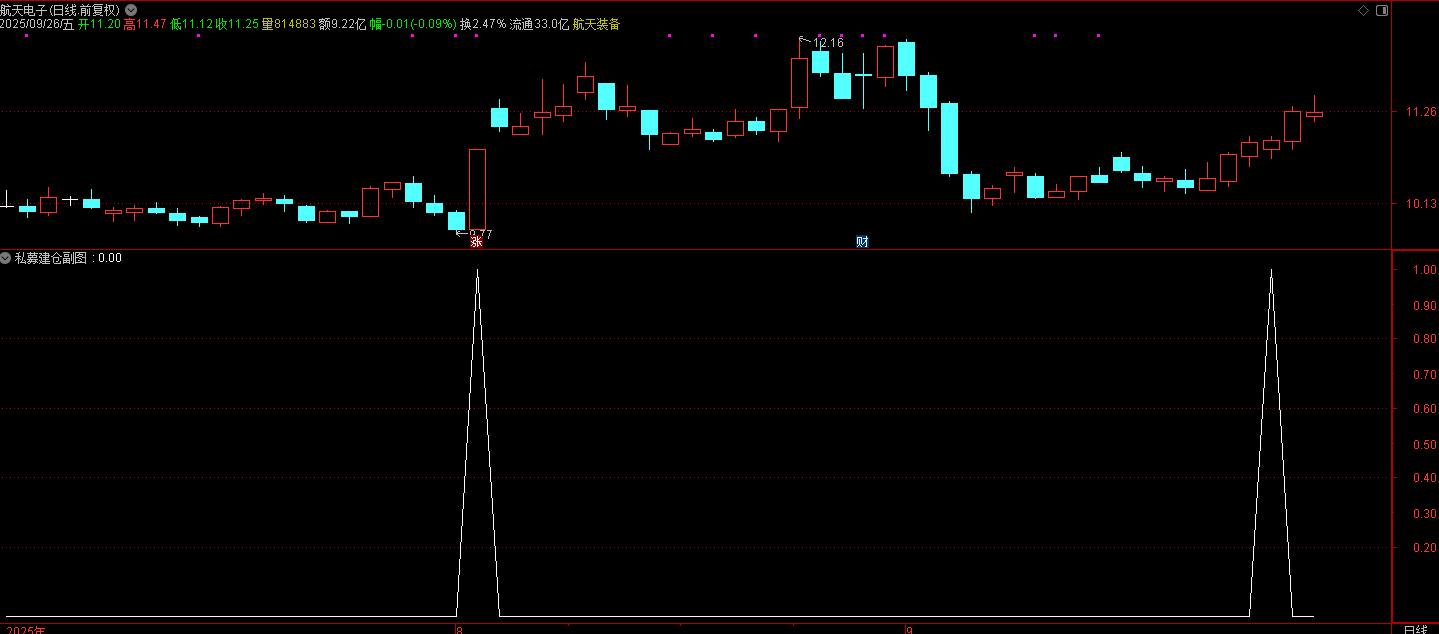This screenshot has width=1439, height=634.
Task: Click the 0.20 indicator axis value
Action: (1424, 548)
